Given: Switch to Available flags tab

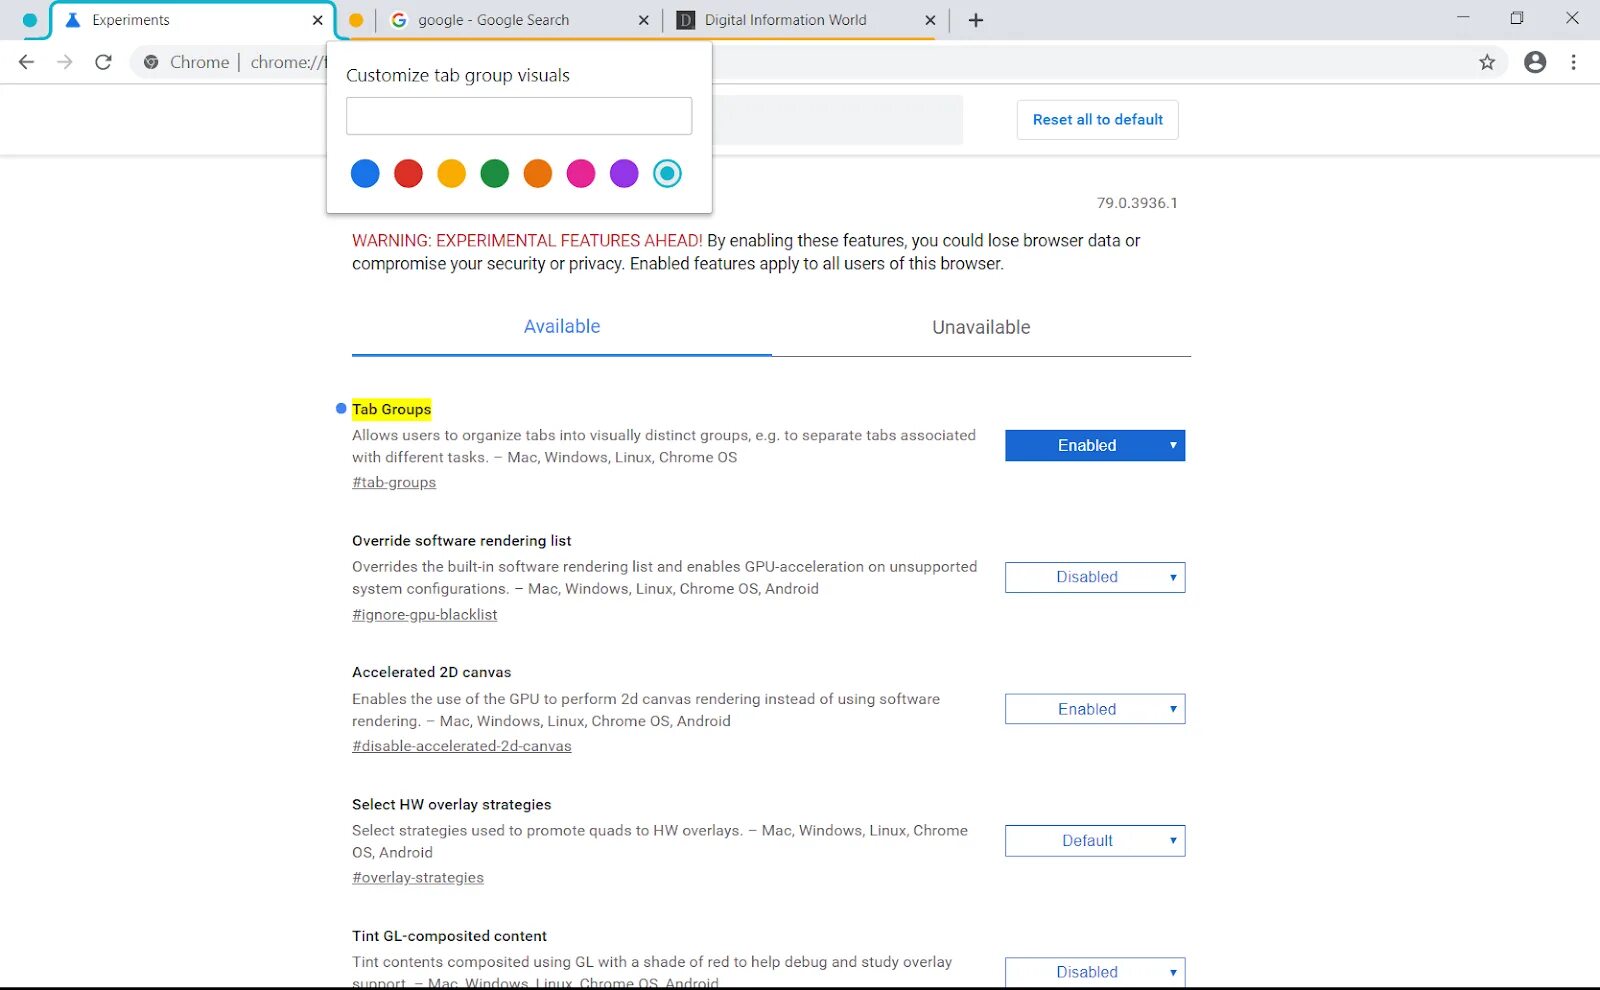Looking at the screenshot, I should (562, 327).
